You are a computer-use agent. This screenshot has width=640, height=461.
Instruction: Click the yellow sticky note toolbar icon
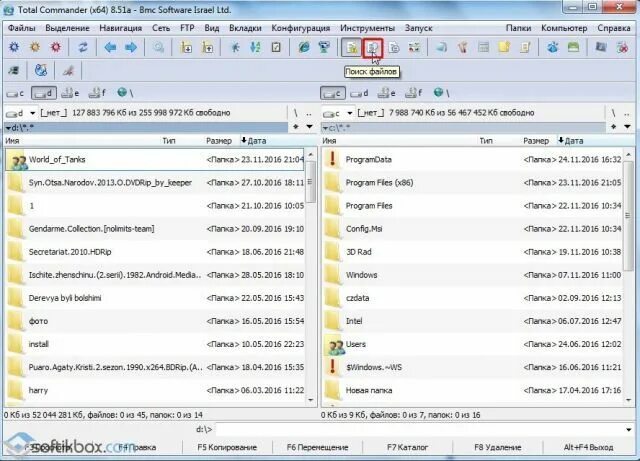tap(504, 47)
